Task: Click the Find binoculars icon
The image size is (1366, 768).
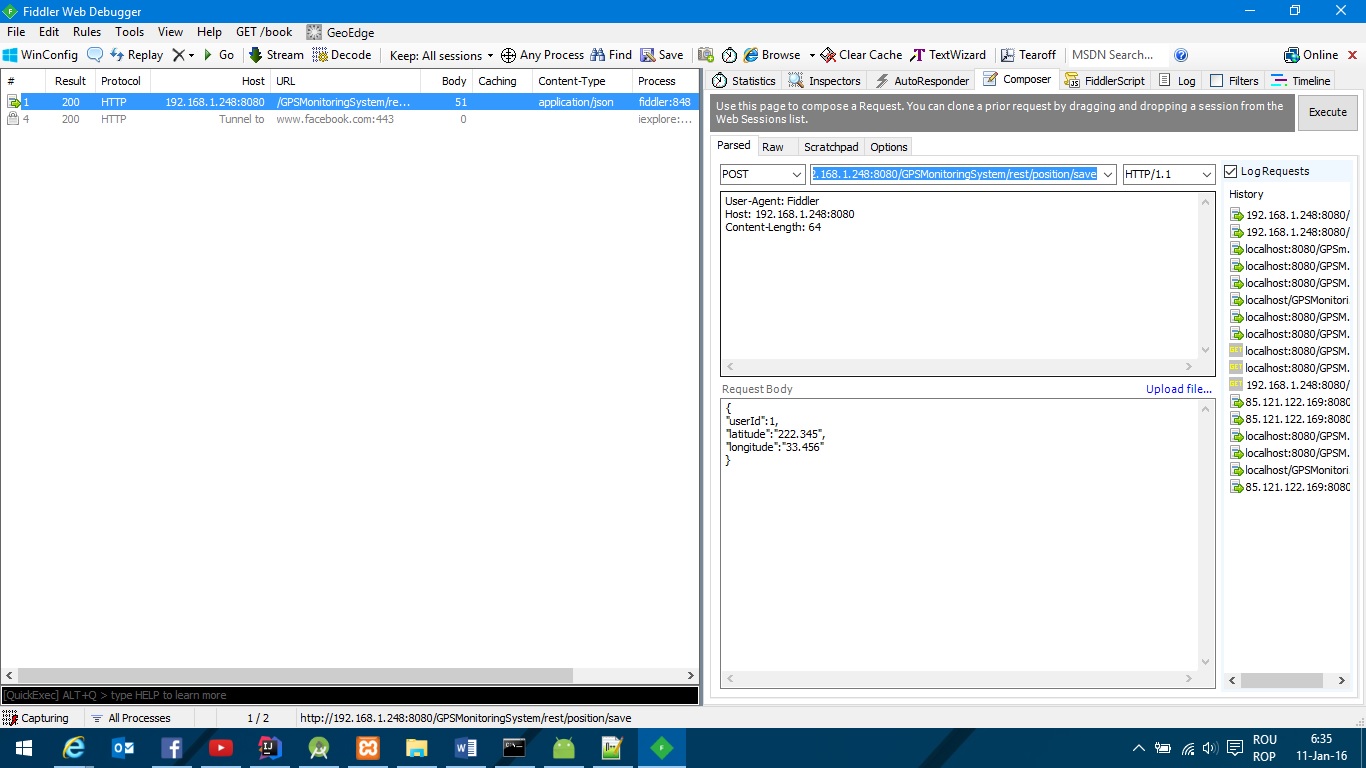Action: coord(598,55)
